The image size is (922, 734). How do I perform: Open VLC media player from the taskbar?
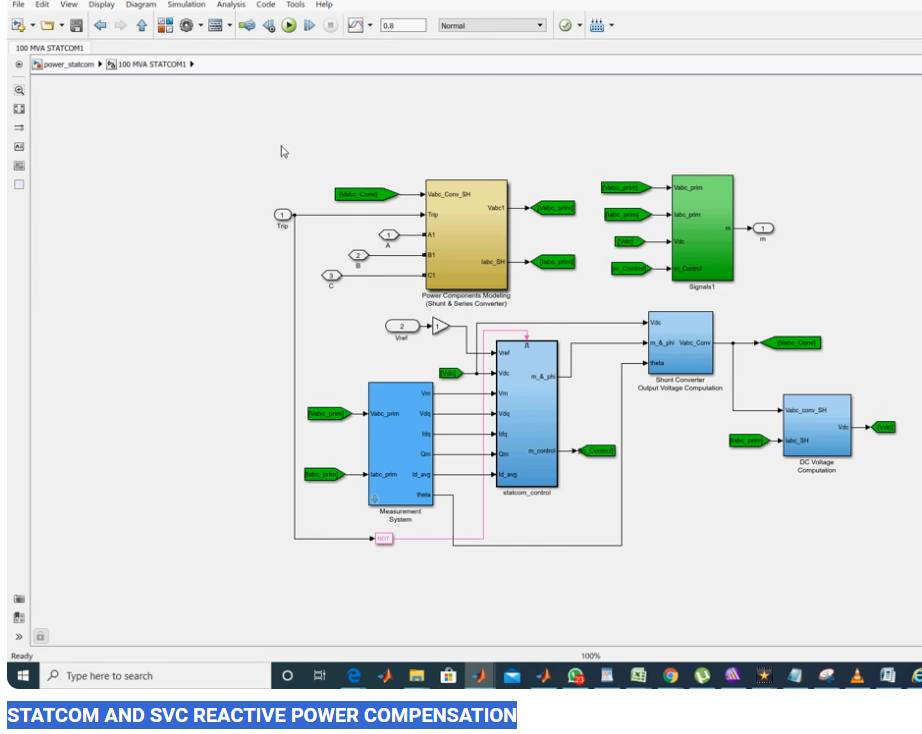(x=857, y=676)
